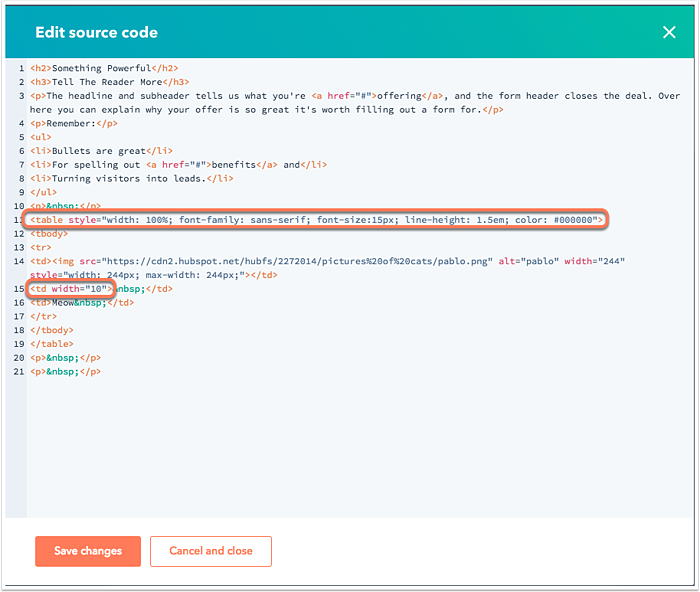The height and width of the screenshot is (592, 700).
Task: Click the 'Meow' table cell line
Action: (82, 303)
